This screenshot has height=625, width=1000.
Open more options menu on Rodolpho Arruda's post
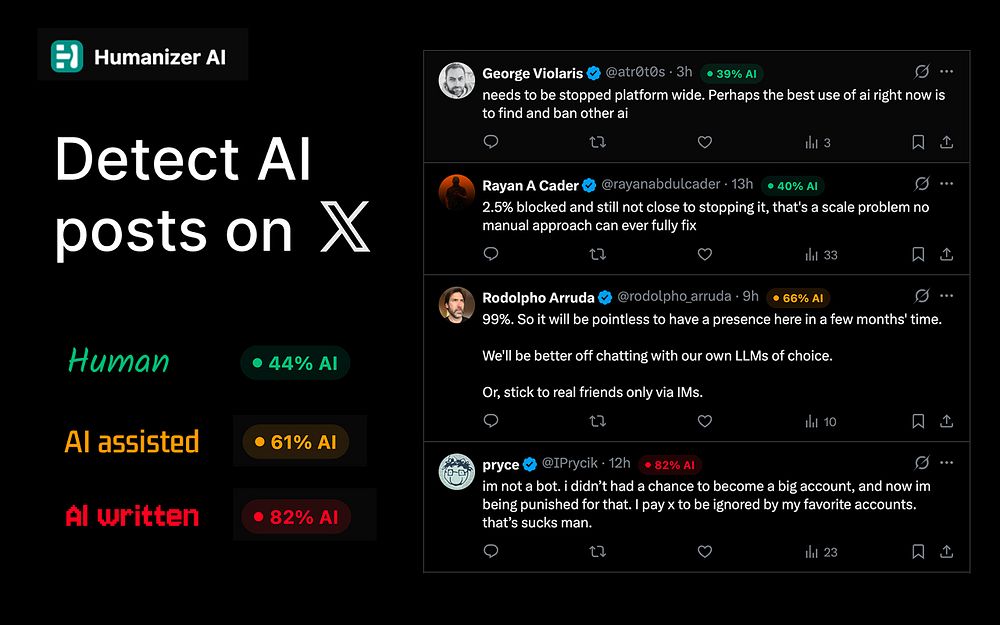point(947,296)
